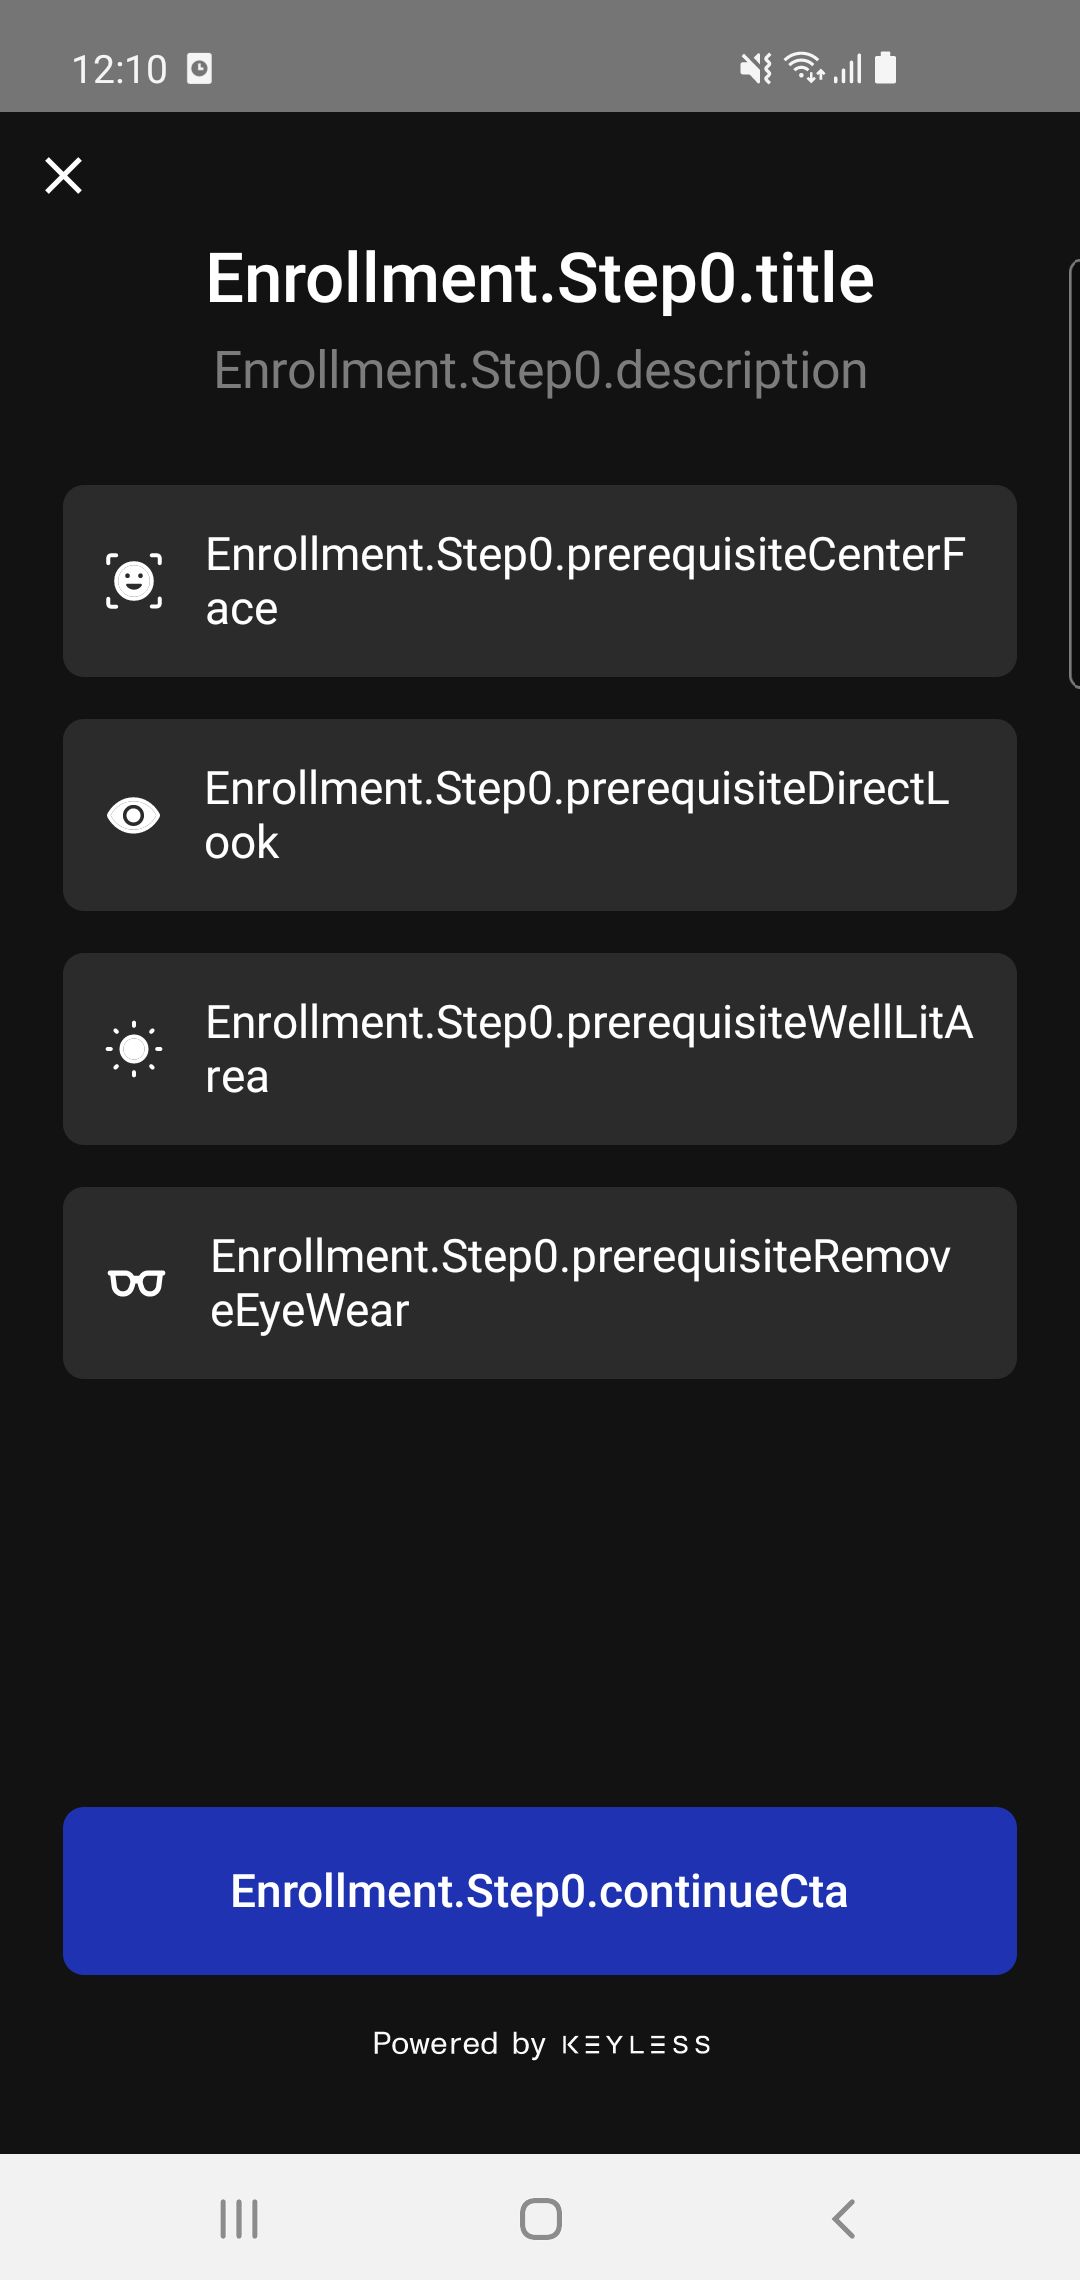The height and width of the screenshot is (2280, 1080).
Task: Go back with Android back chevron
Action: pos(843,2219)
